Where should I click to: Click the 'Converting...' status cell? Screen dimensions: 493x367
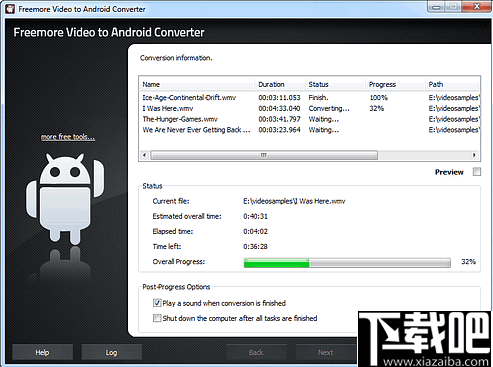point(329,108)
